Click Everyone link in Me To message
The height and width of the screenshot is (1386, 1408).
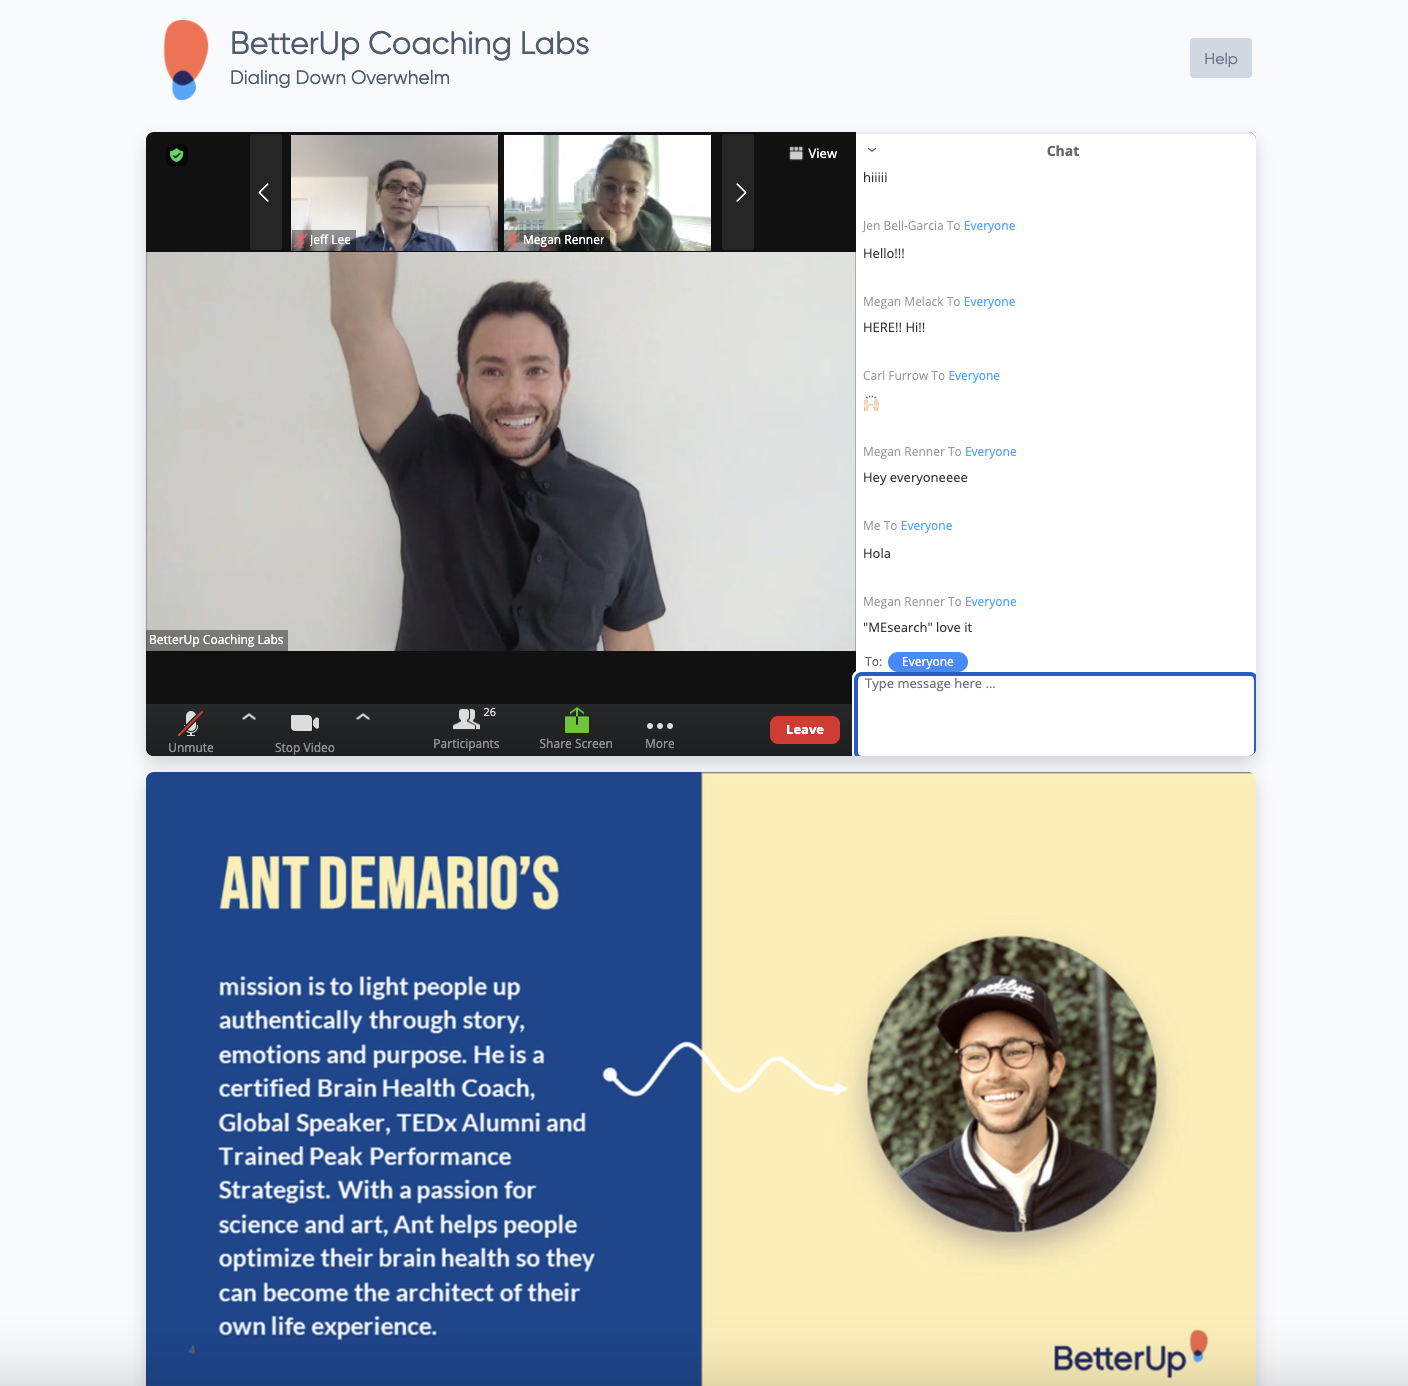(926, 526)
